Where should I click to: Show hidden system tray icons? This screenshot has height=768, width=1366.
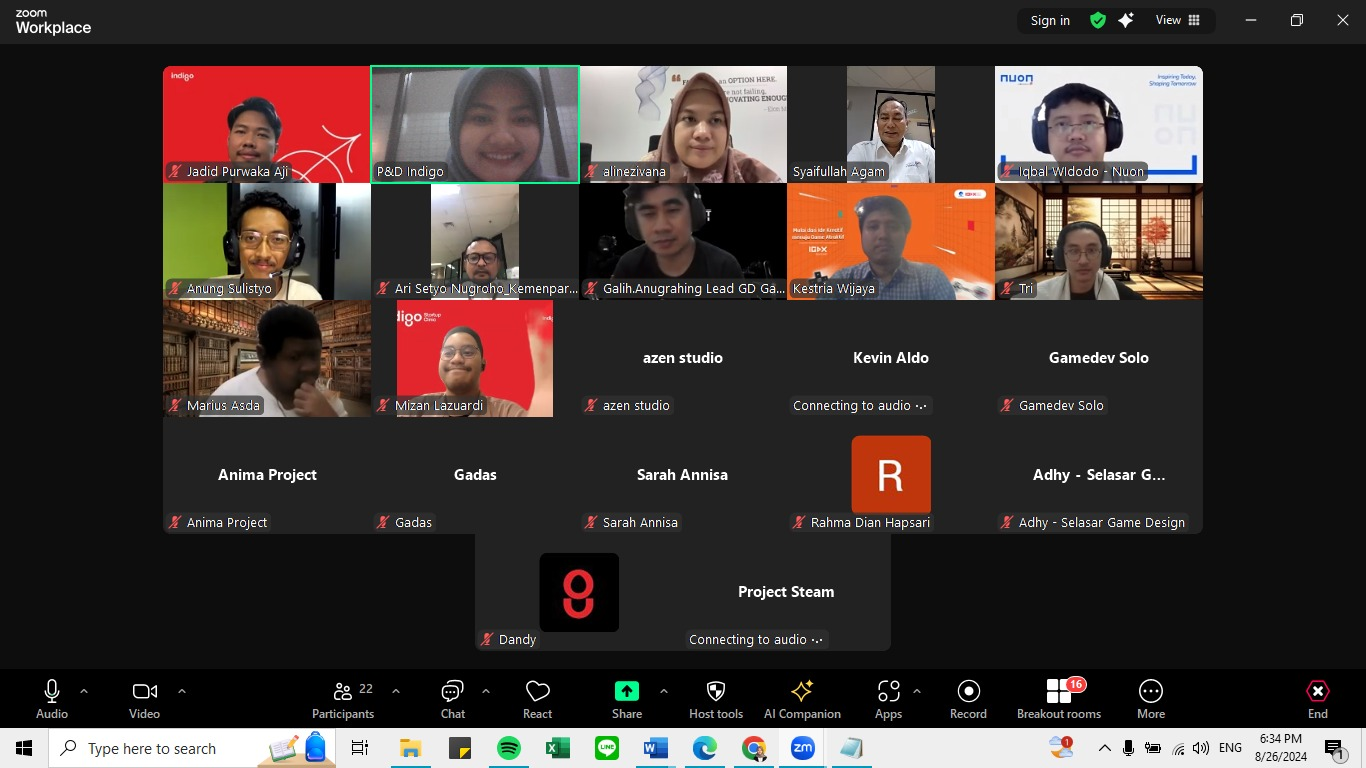[x=1105, y=748]
